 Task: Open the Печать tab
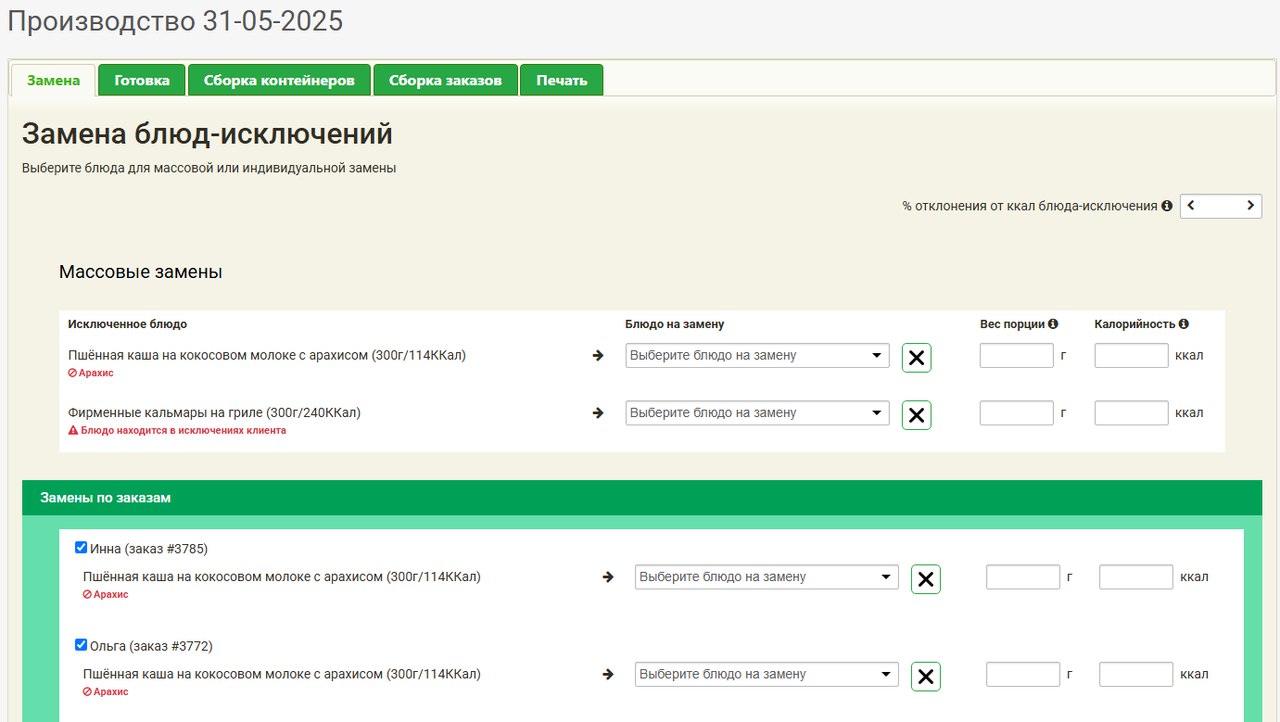point(561,80)
